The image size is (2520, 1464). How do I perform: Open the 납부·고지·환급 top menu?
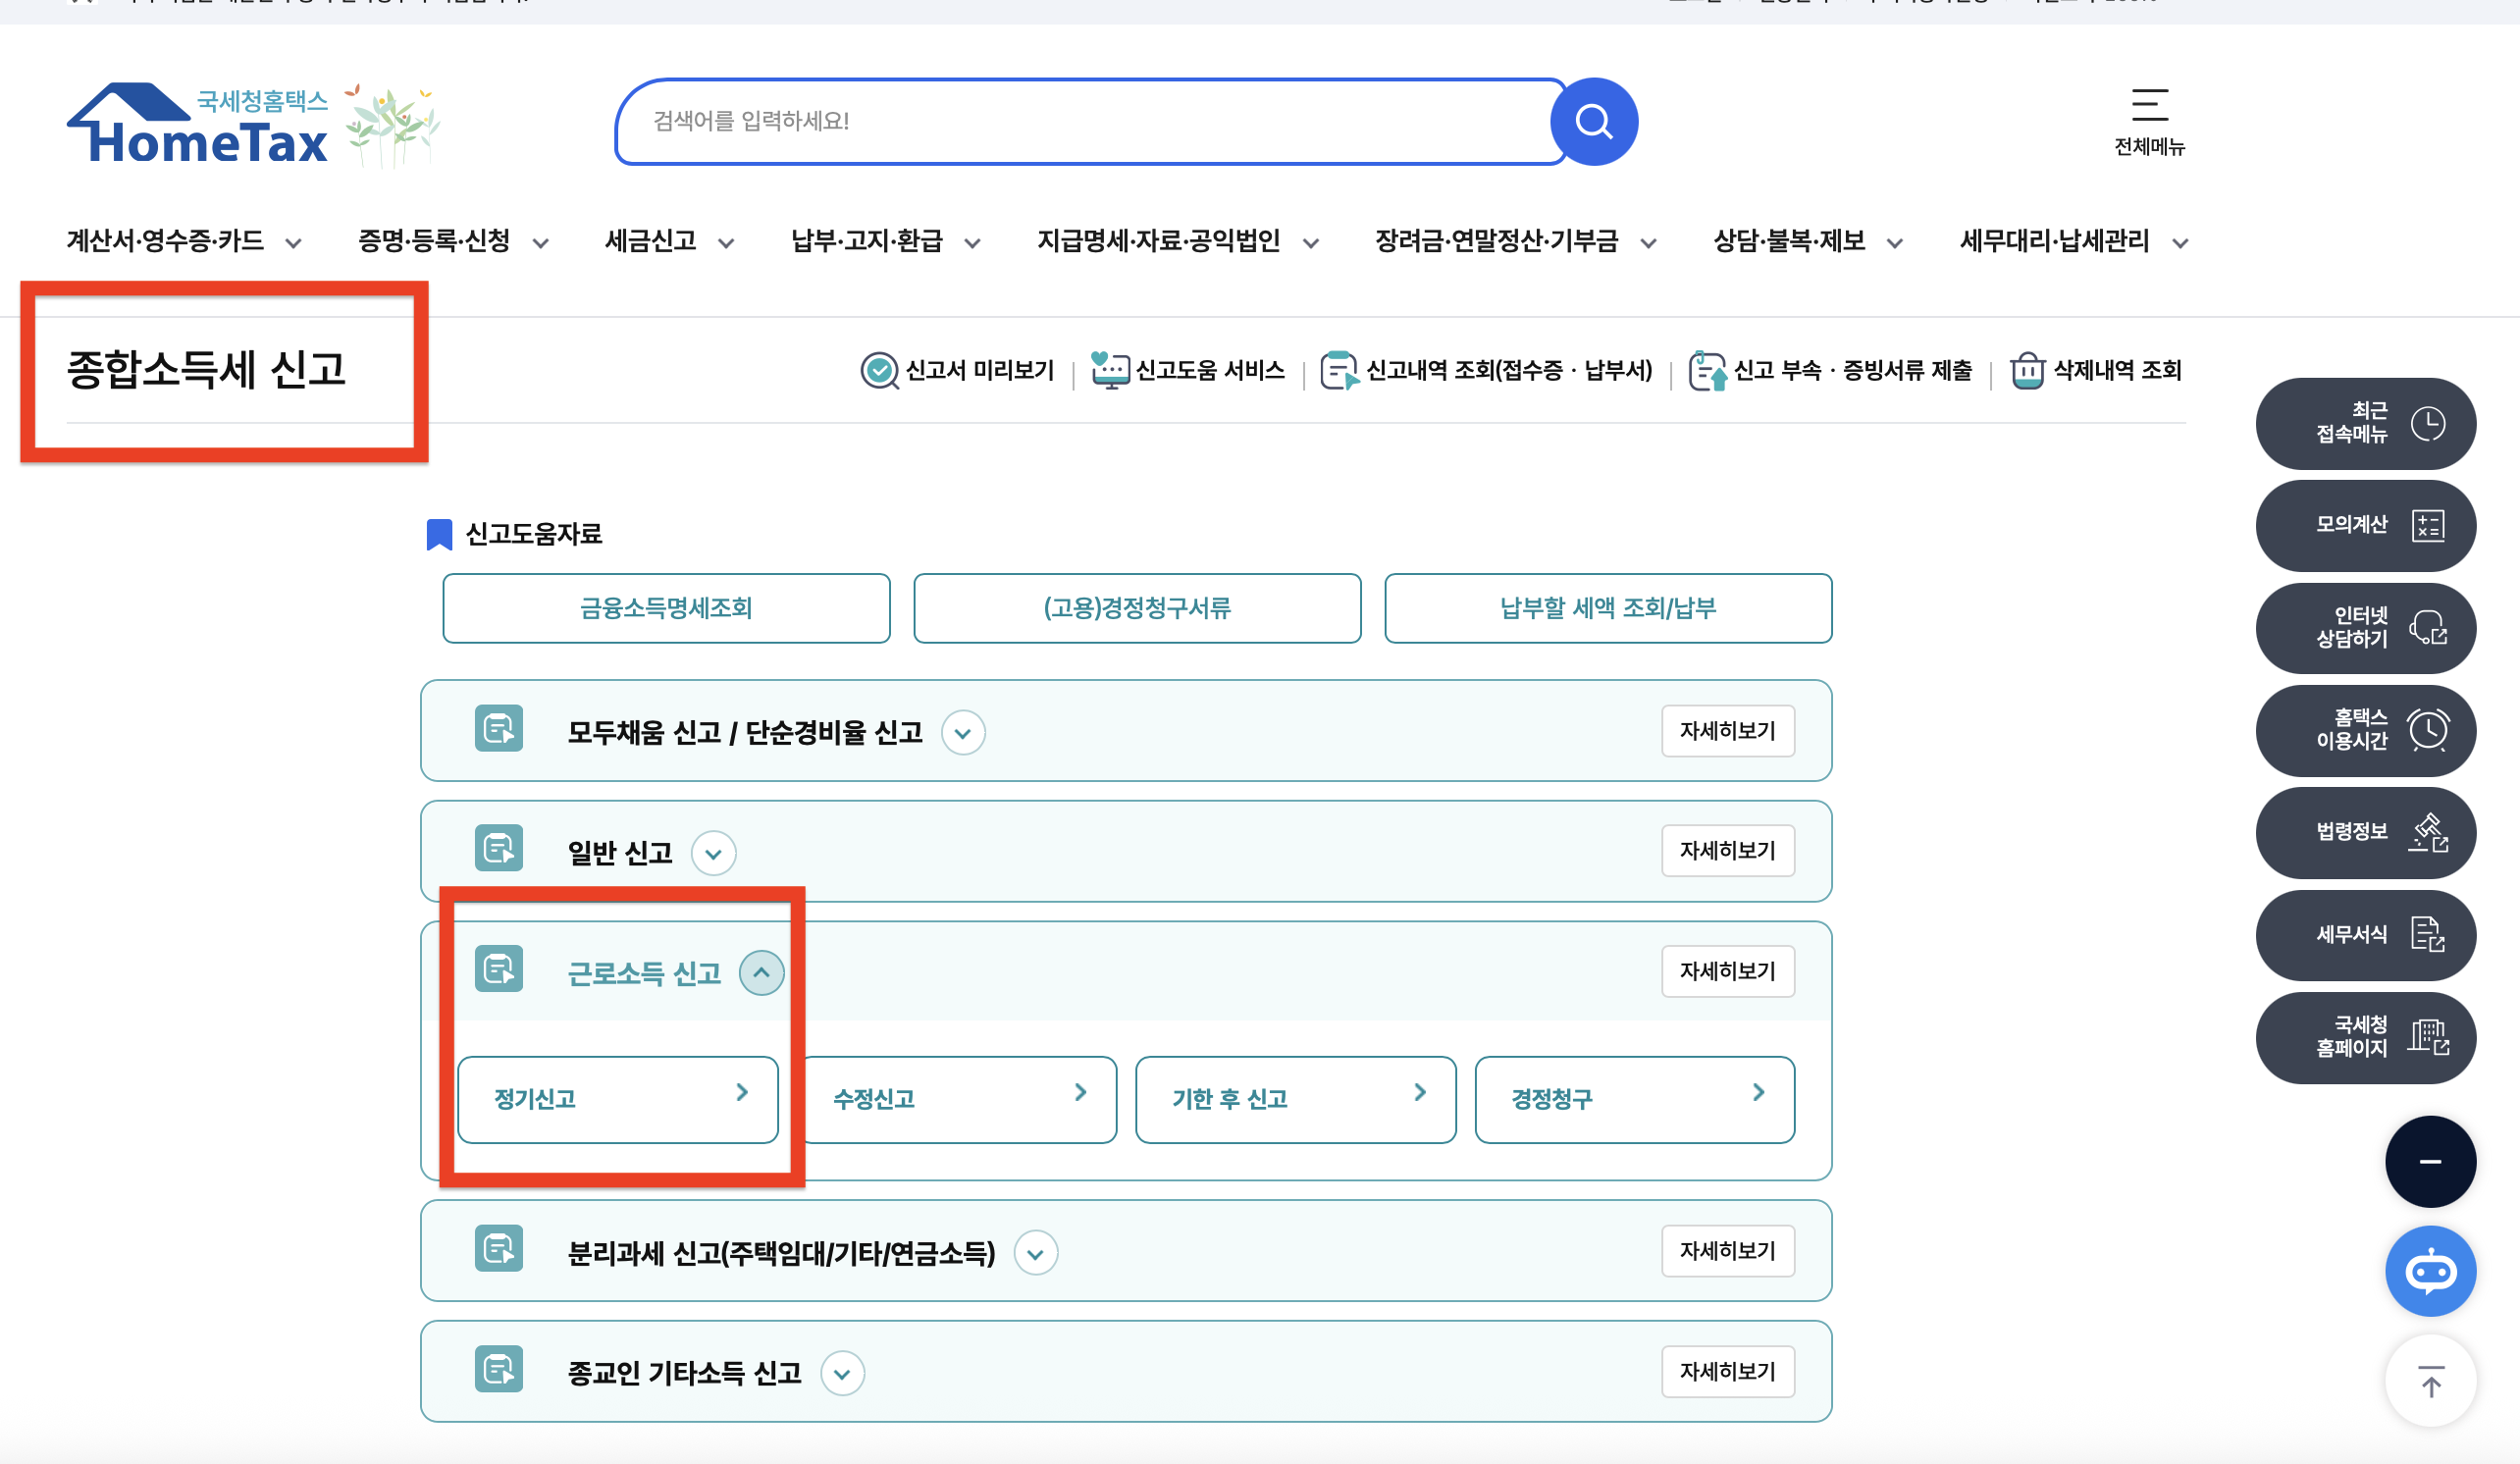coord(884,241)
